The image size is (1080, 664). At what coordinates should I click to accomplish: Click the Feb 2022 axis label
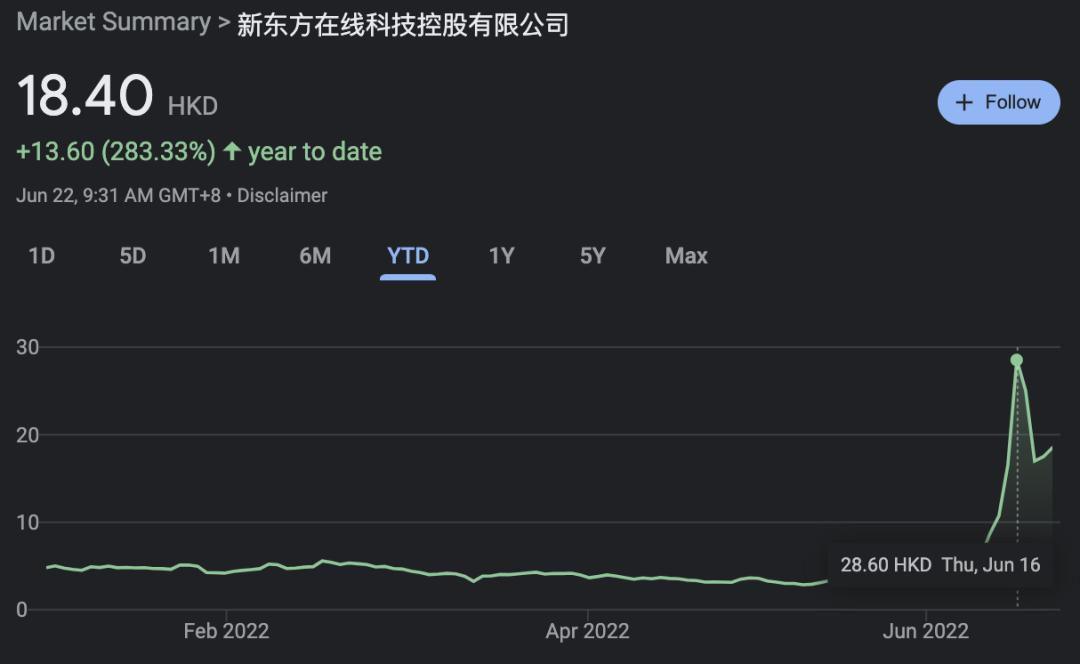tap(226, 631)
